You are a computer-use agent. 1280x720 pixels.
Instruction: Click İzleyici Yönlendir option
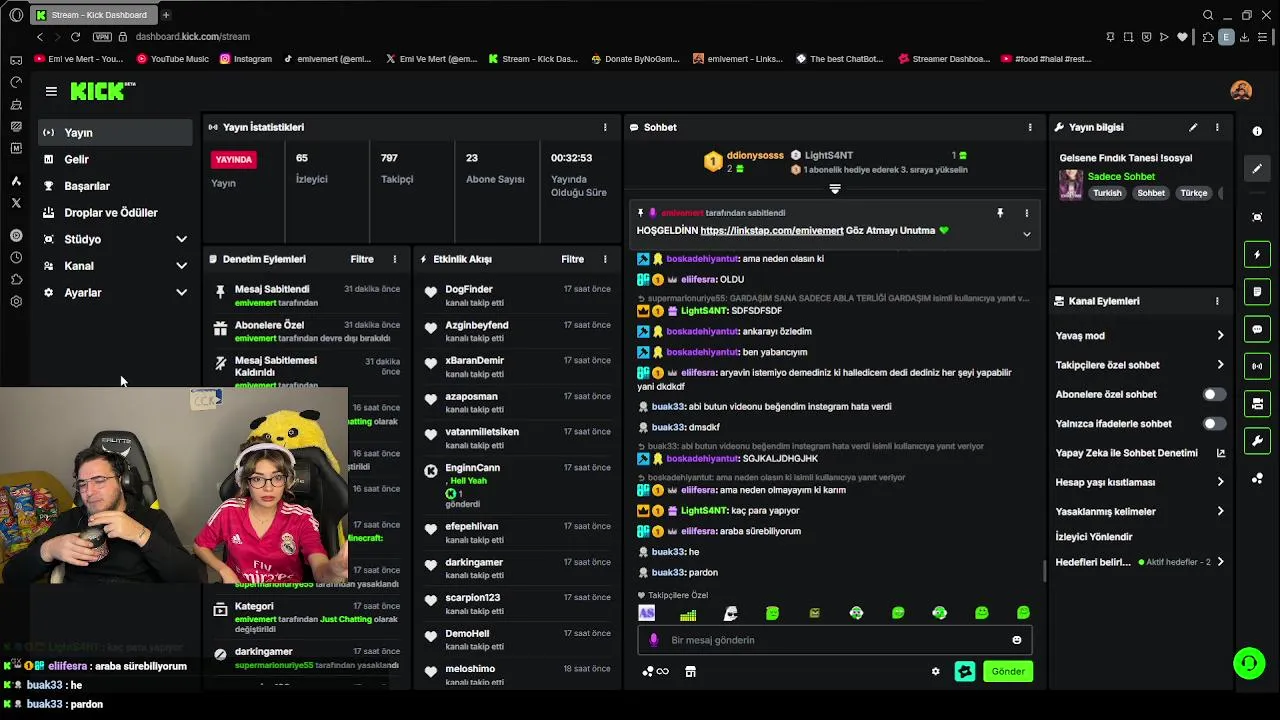click(x=1094, y=537)
